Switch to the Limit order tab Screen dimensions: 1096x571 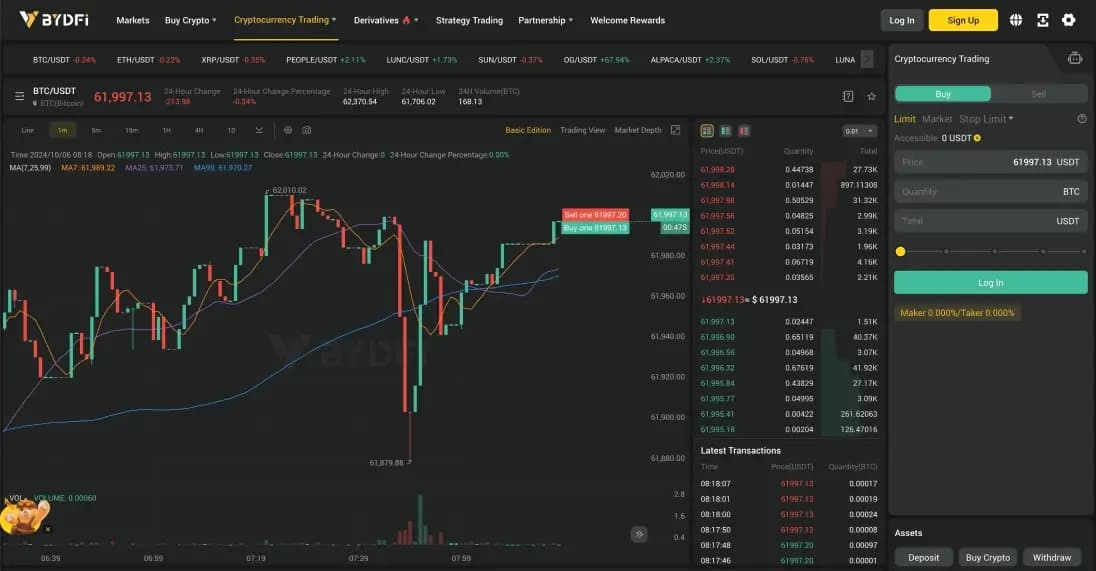click(x=904, y=119)
